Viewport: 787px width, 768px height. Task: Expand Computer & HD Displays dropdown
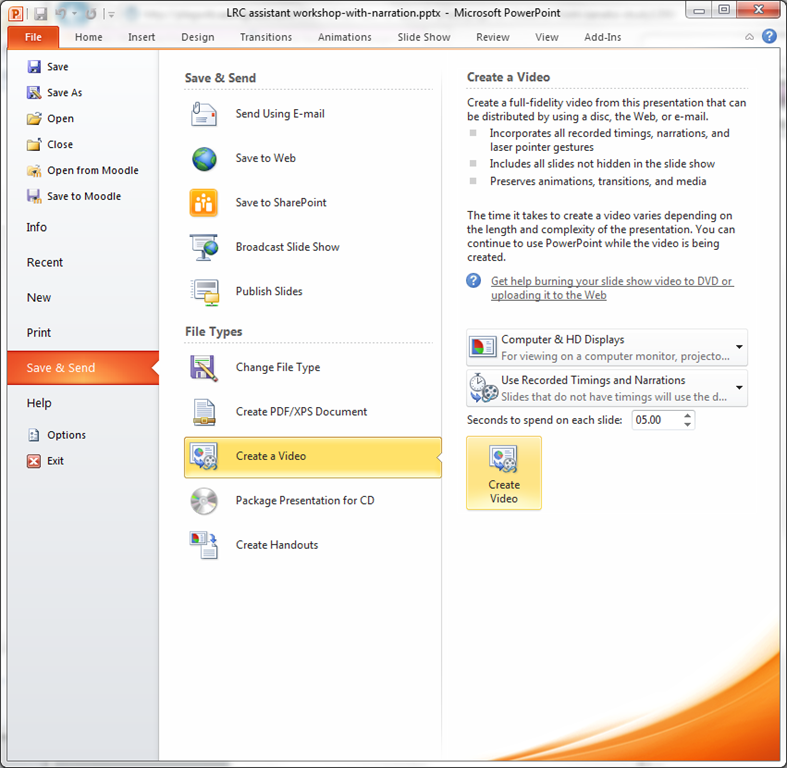pos(739,348)
